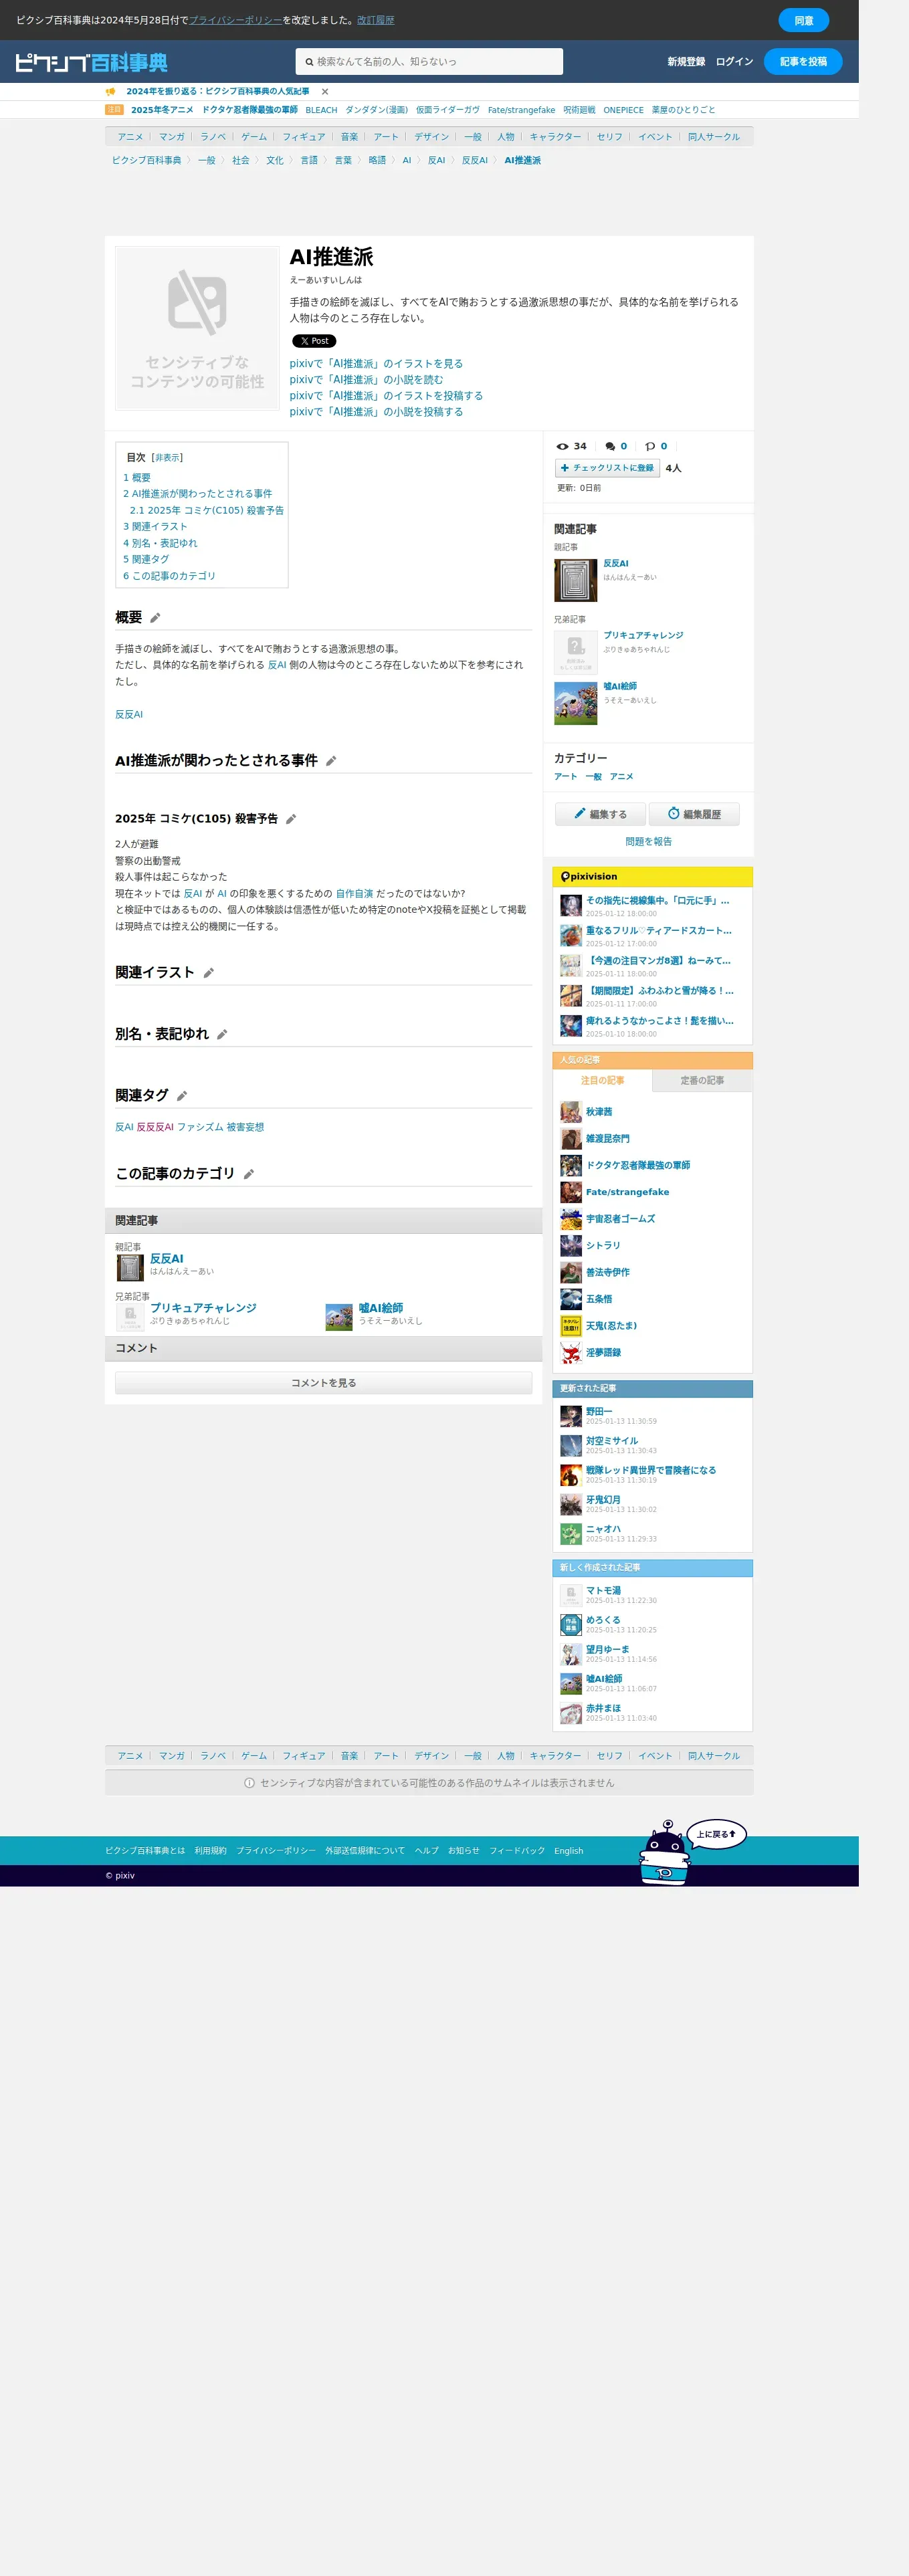The height and width of the screenshot is (2576, 909).
Task: Click edit pencil beside 2025年 コミケ(C105) 殺害予告
Action: (291, 819)
